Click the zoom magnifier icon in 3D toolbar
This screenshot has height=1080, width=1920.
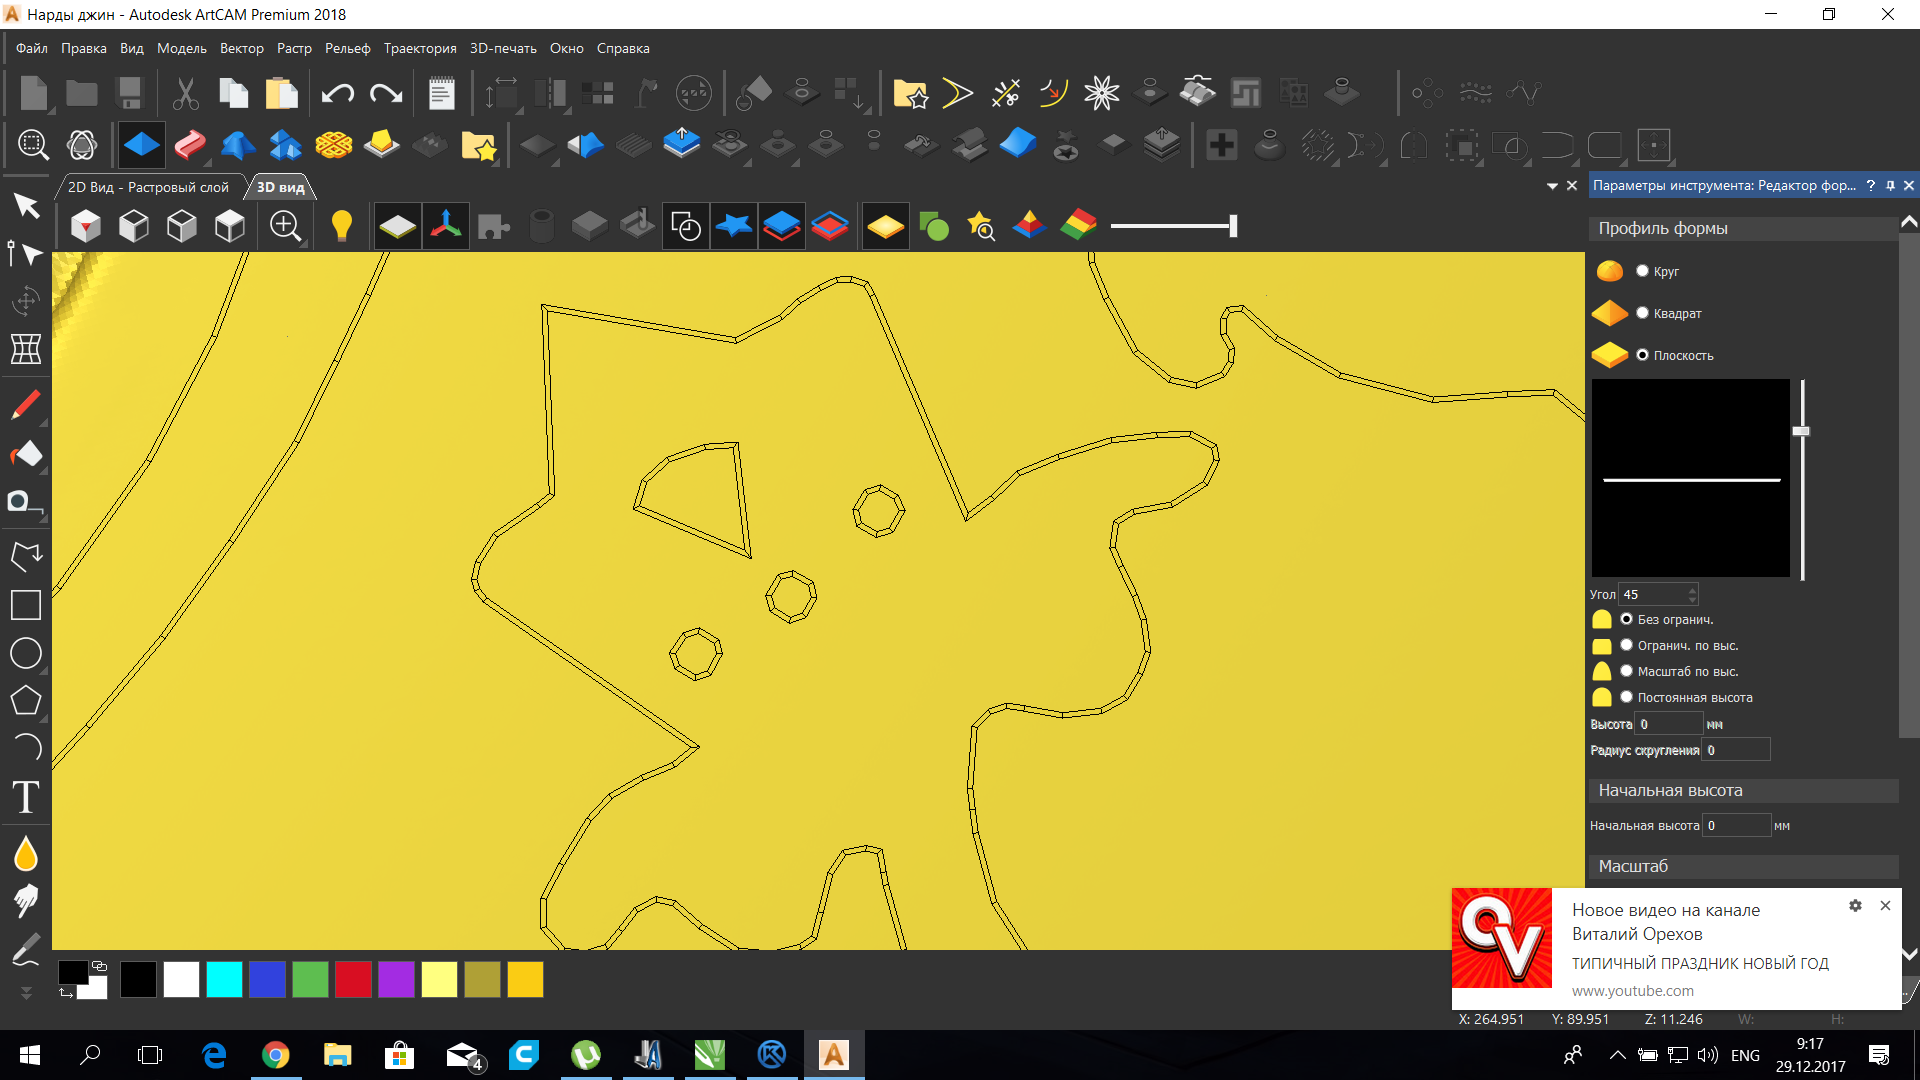(x=285, y=226)
